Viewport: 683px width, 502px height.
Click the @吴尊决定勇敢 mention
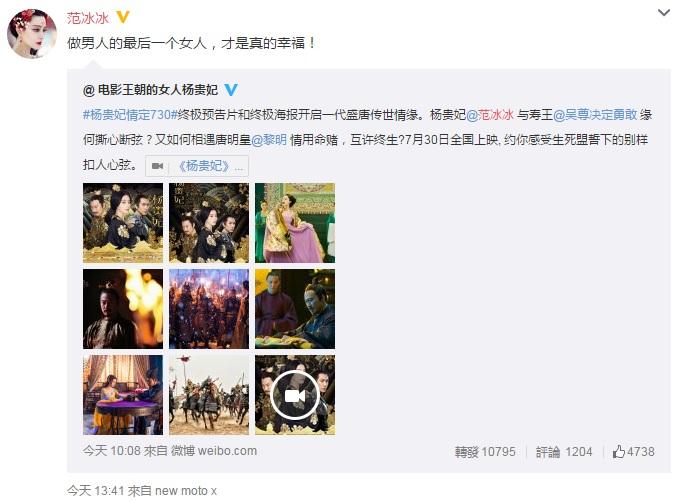tap(595, 115)
